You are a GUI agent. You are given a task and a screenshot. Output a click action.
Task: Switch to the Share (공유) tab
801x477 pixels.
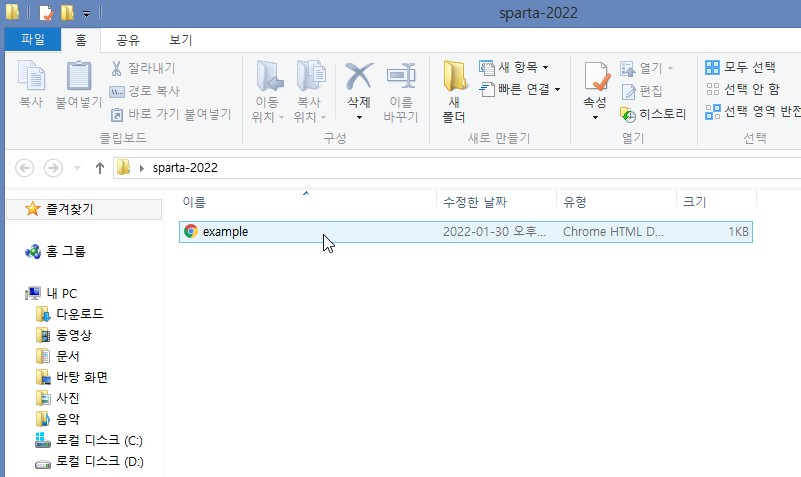pyautogui.click(x=128, y=40)
